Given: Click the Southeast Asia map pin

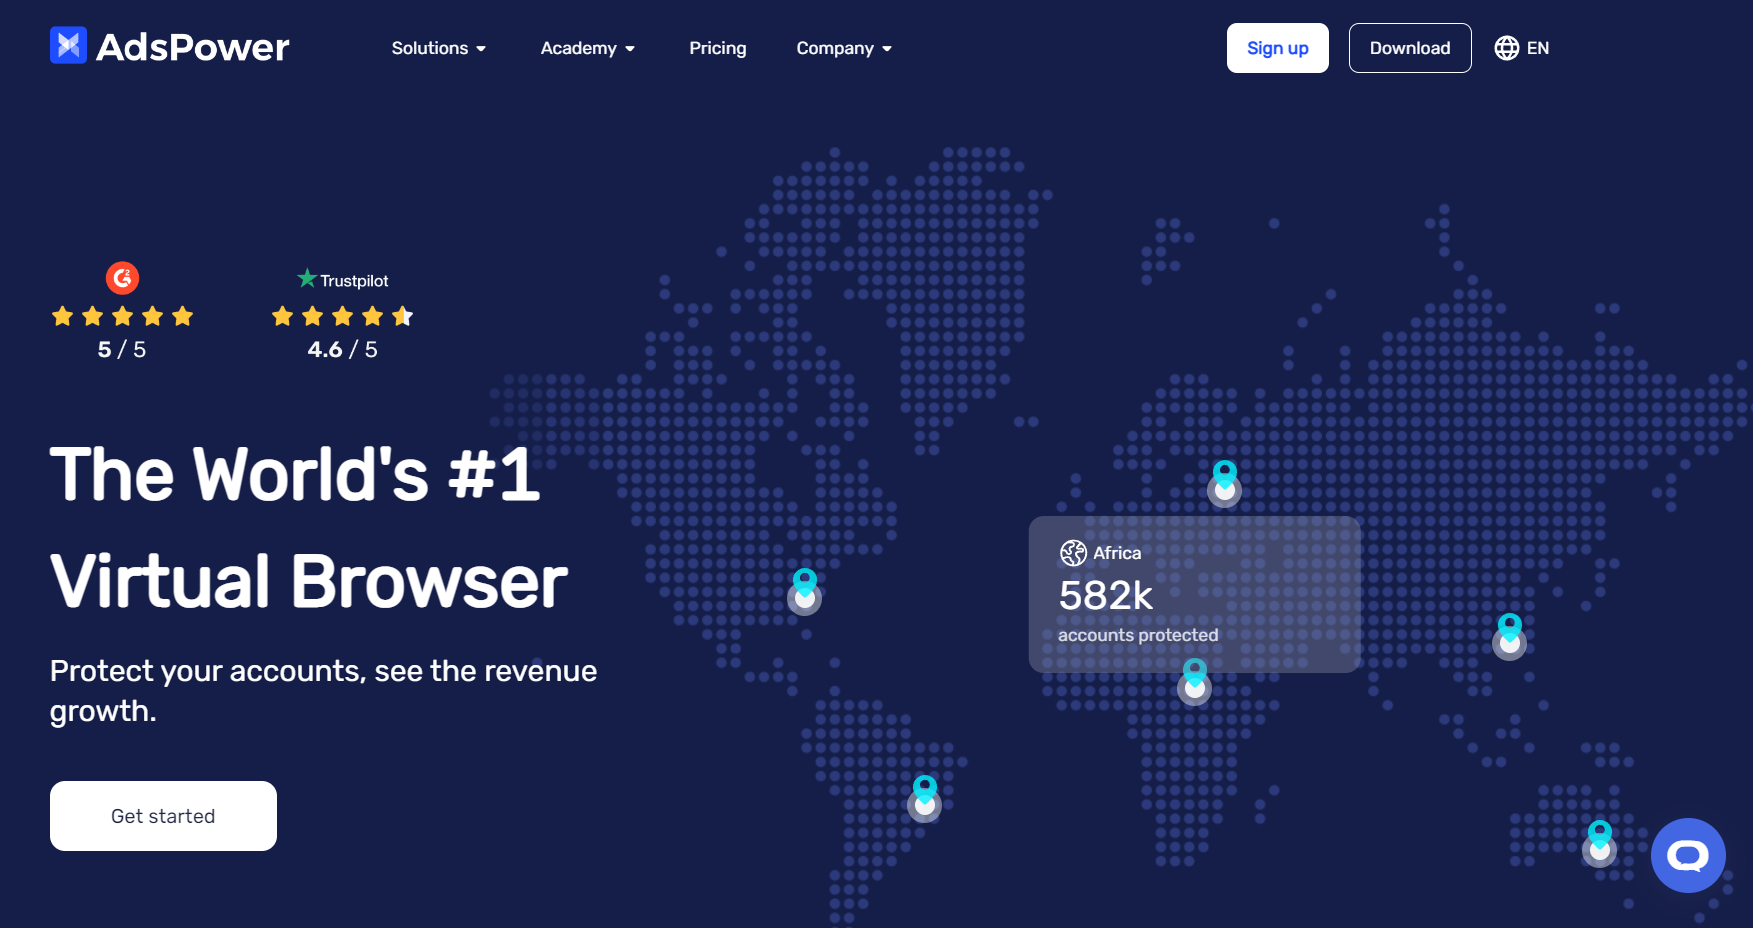Looking at the screenshot, I should (1510, 636).
